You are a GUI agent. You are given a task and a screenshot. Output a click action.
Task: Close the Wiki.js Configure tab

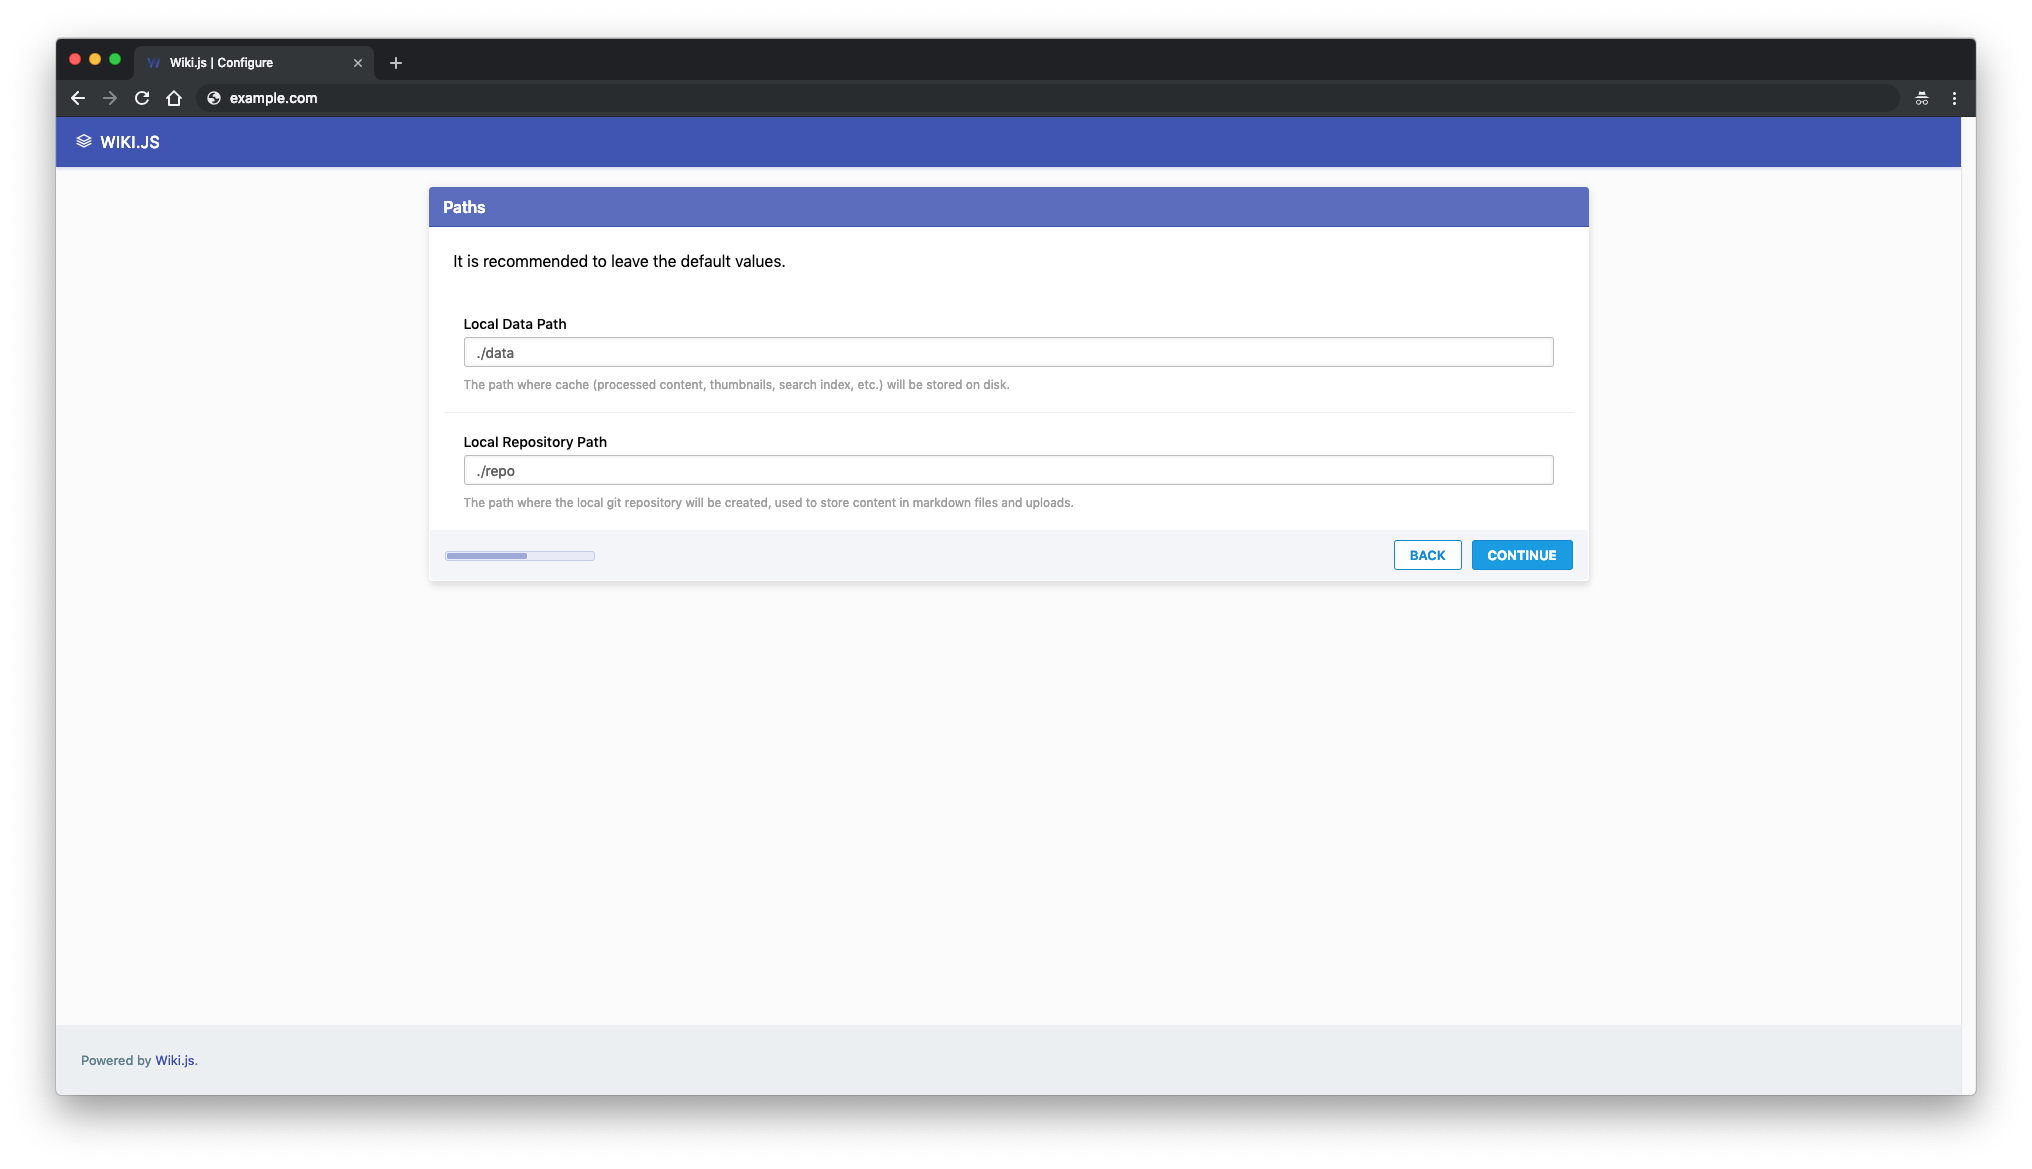pyautogui.click(x=358, y=63)
